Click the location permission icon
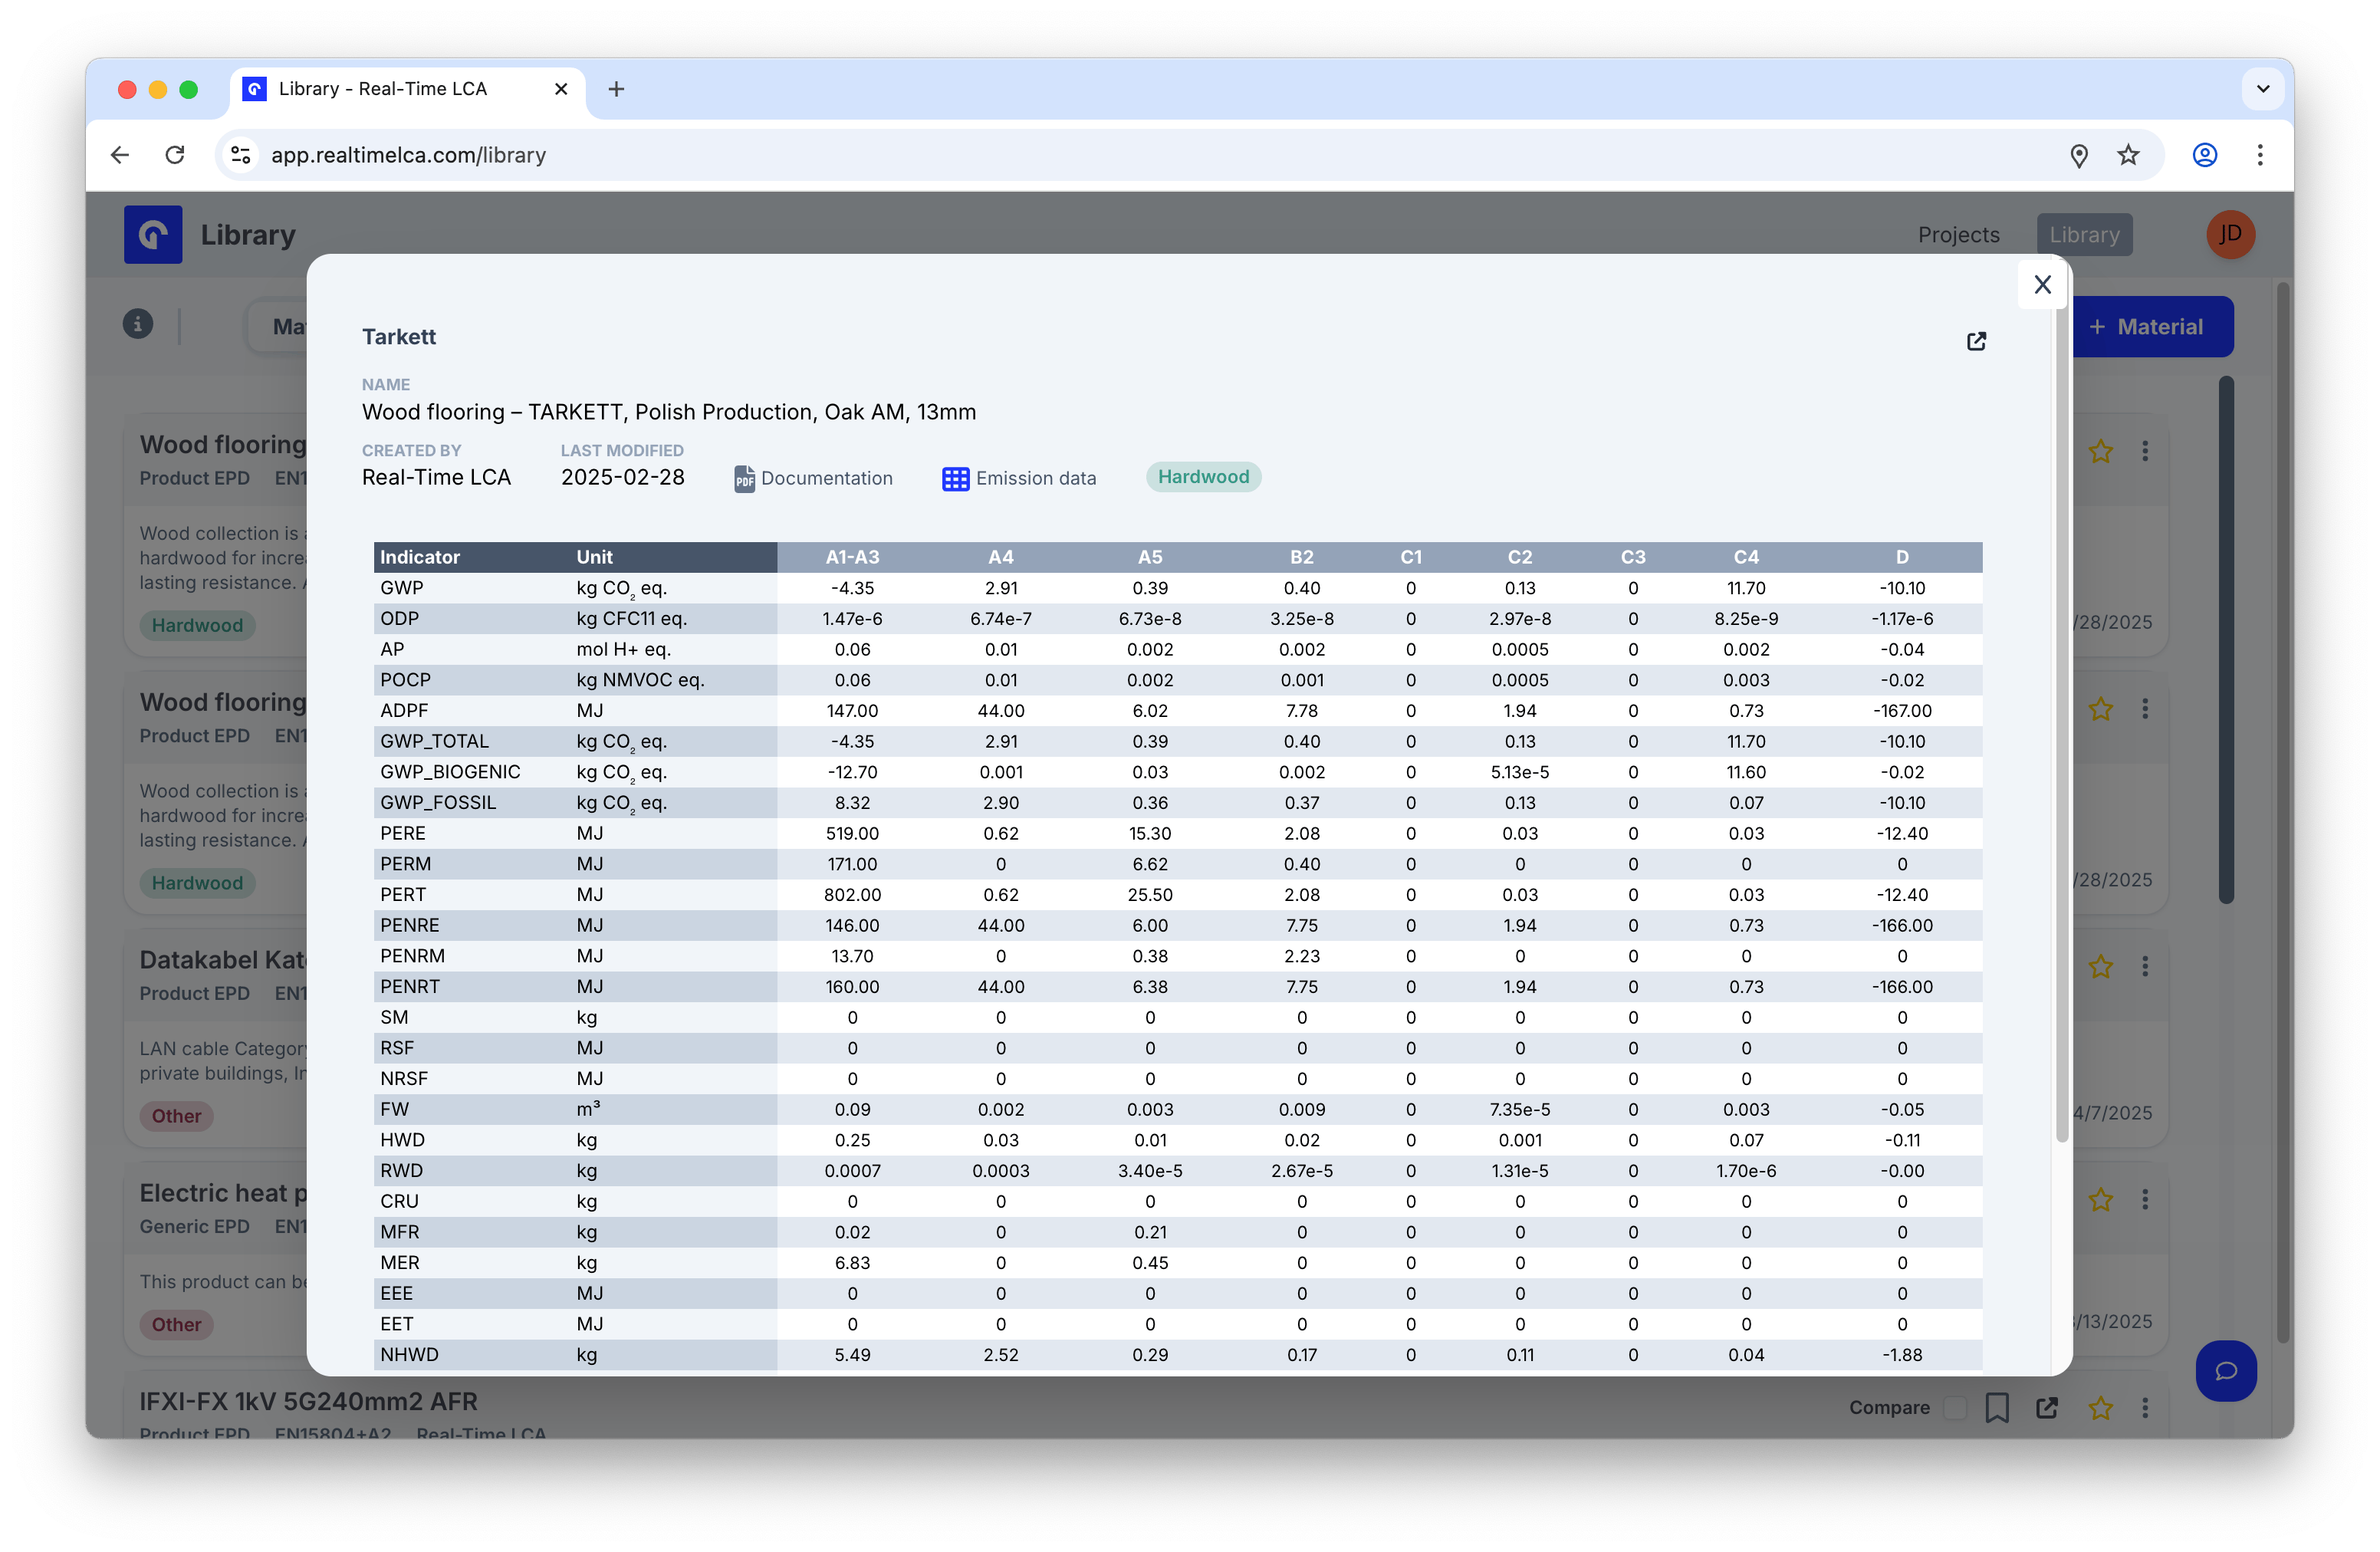 2079,155
